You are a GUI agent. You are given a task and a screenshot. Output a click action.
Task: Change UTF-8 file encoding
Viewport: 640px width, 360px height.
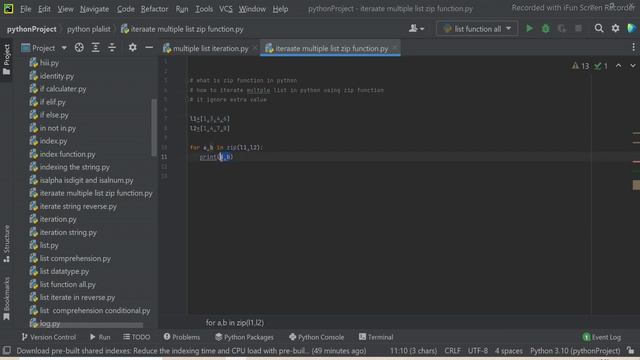tap(478, 351)
